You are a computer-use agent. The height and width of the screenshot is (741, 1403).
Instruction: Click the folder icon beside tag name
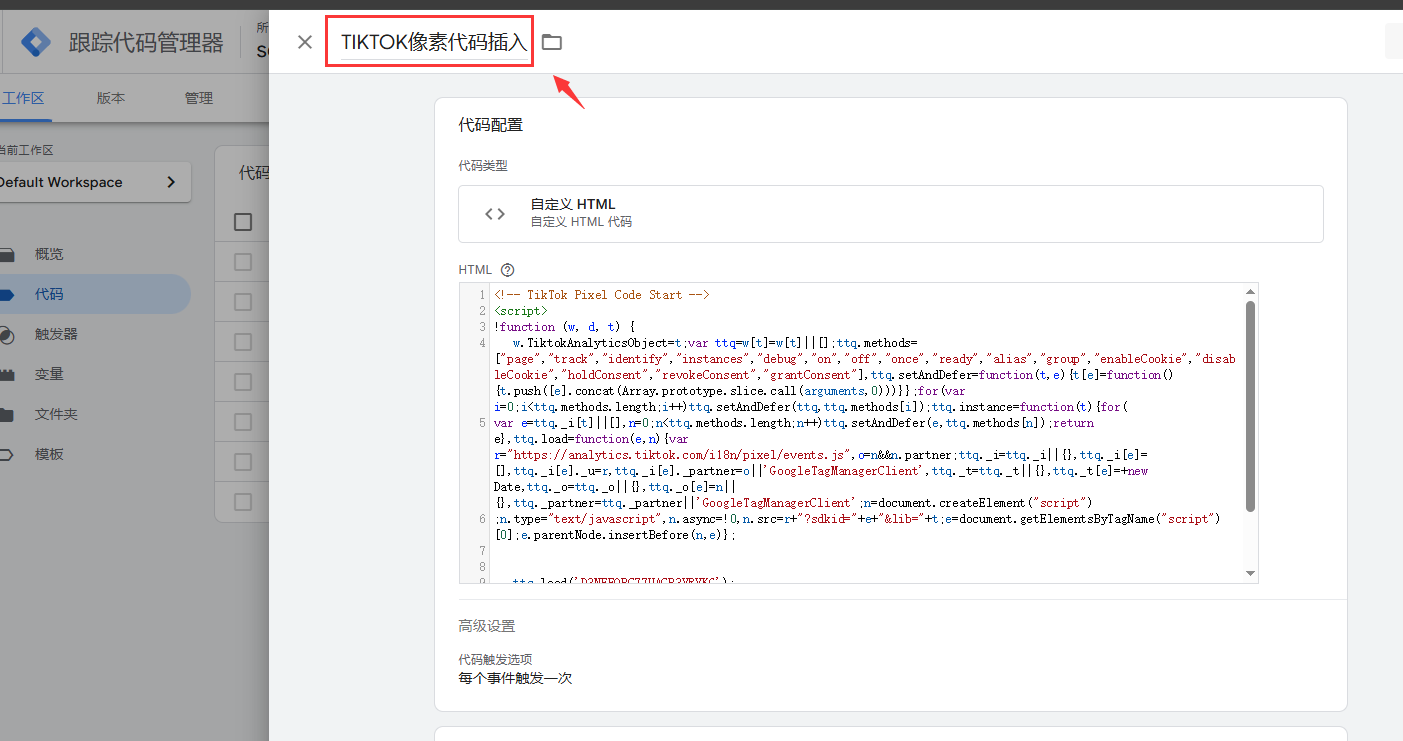[552, 42]
